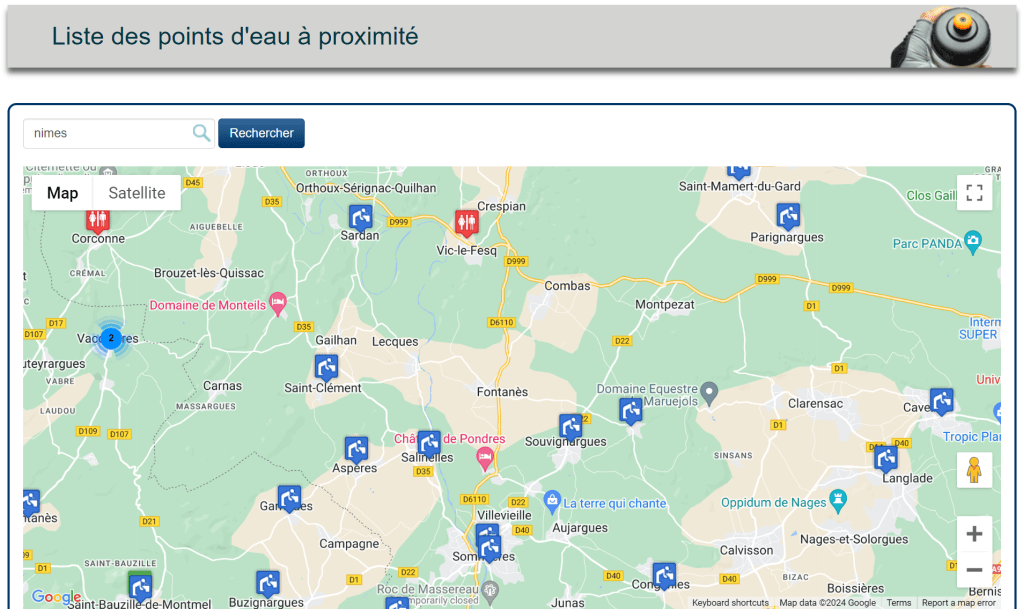1023x609 pixels.
Task: Open the cluster marker showing 2 points
Action: click(111, 338)
